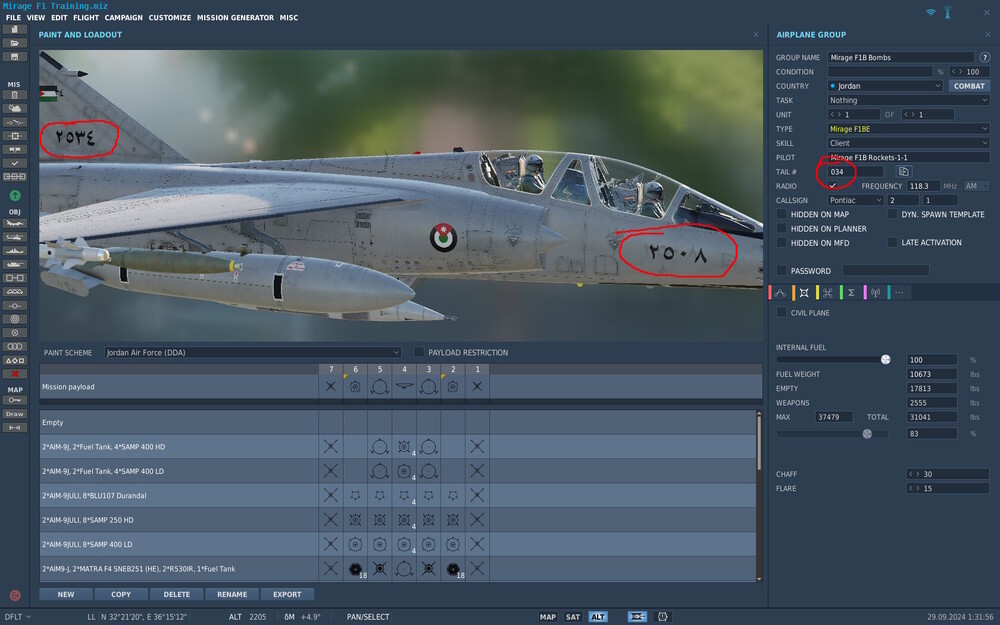The width and height of the screenshot is (1000, 625).
Task: Open the Mission Generator menu
Action: pyautogui.click(x=235, y=18)
